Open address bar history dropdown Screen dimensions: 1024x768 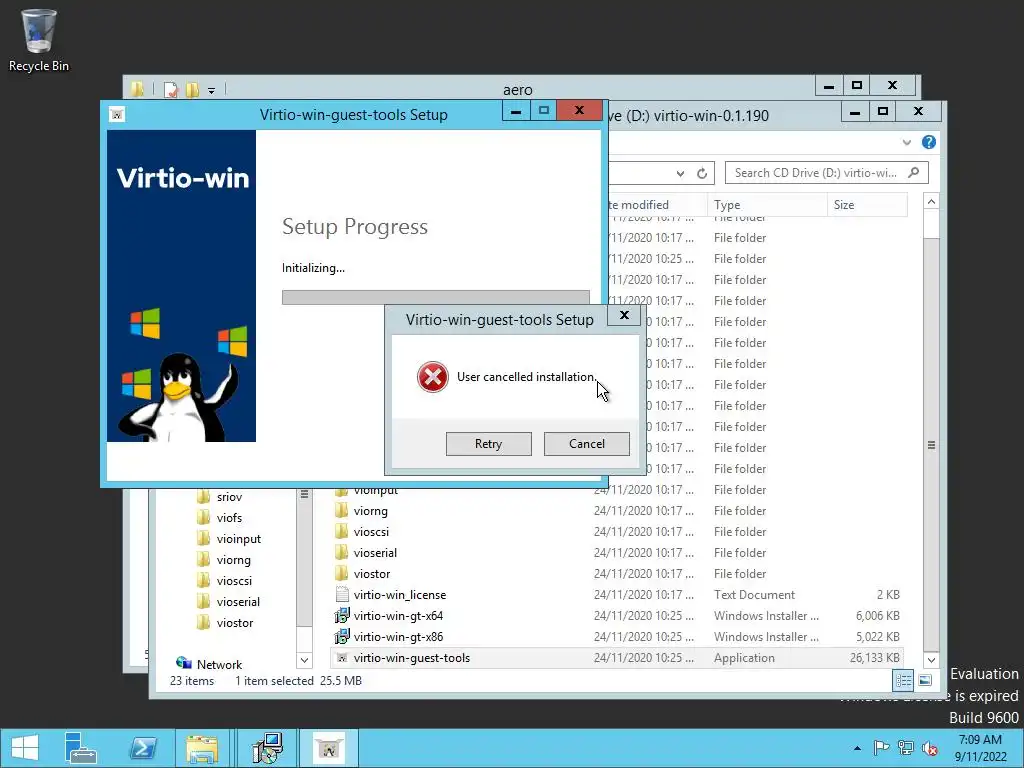point(680,173)
